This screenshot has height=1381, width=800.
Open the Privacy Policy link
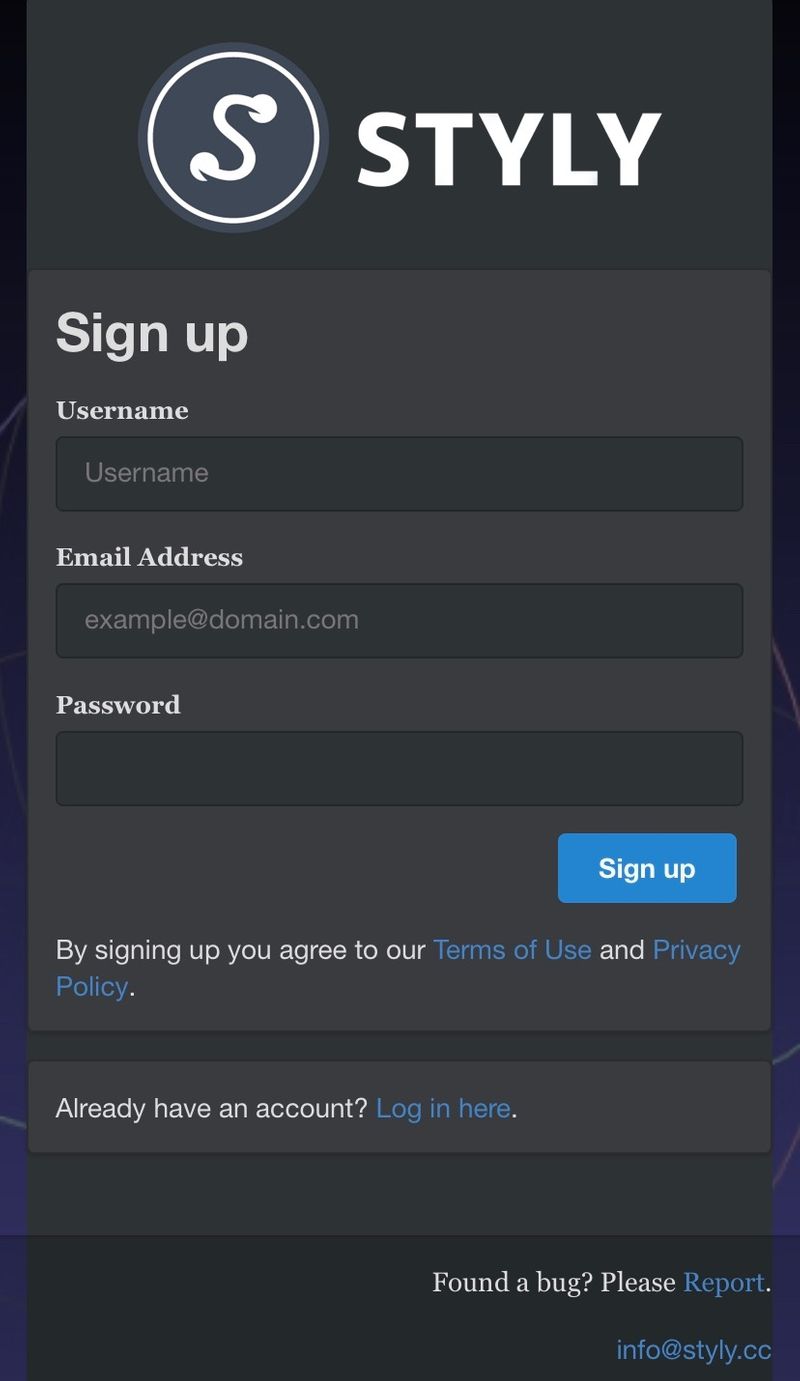click(696, 950)
